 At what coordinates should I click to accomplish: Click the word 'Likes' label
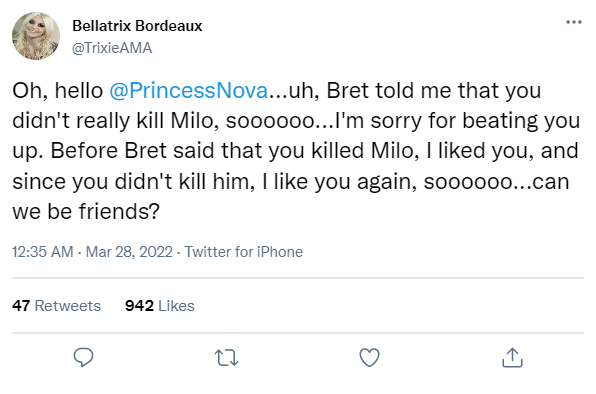(176, 305)
